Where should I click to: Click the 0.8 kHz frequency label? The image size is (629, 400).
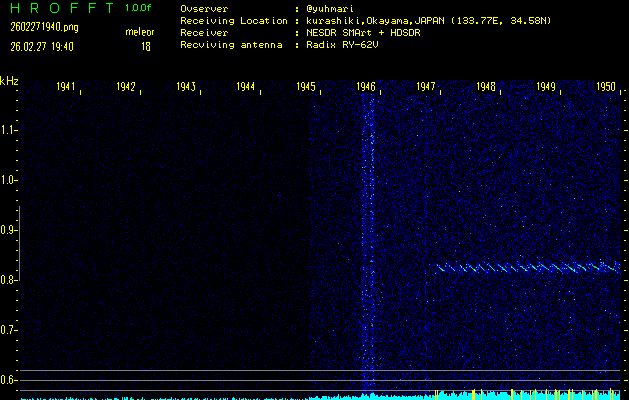9,280
